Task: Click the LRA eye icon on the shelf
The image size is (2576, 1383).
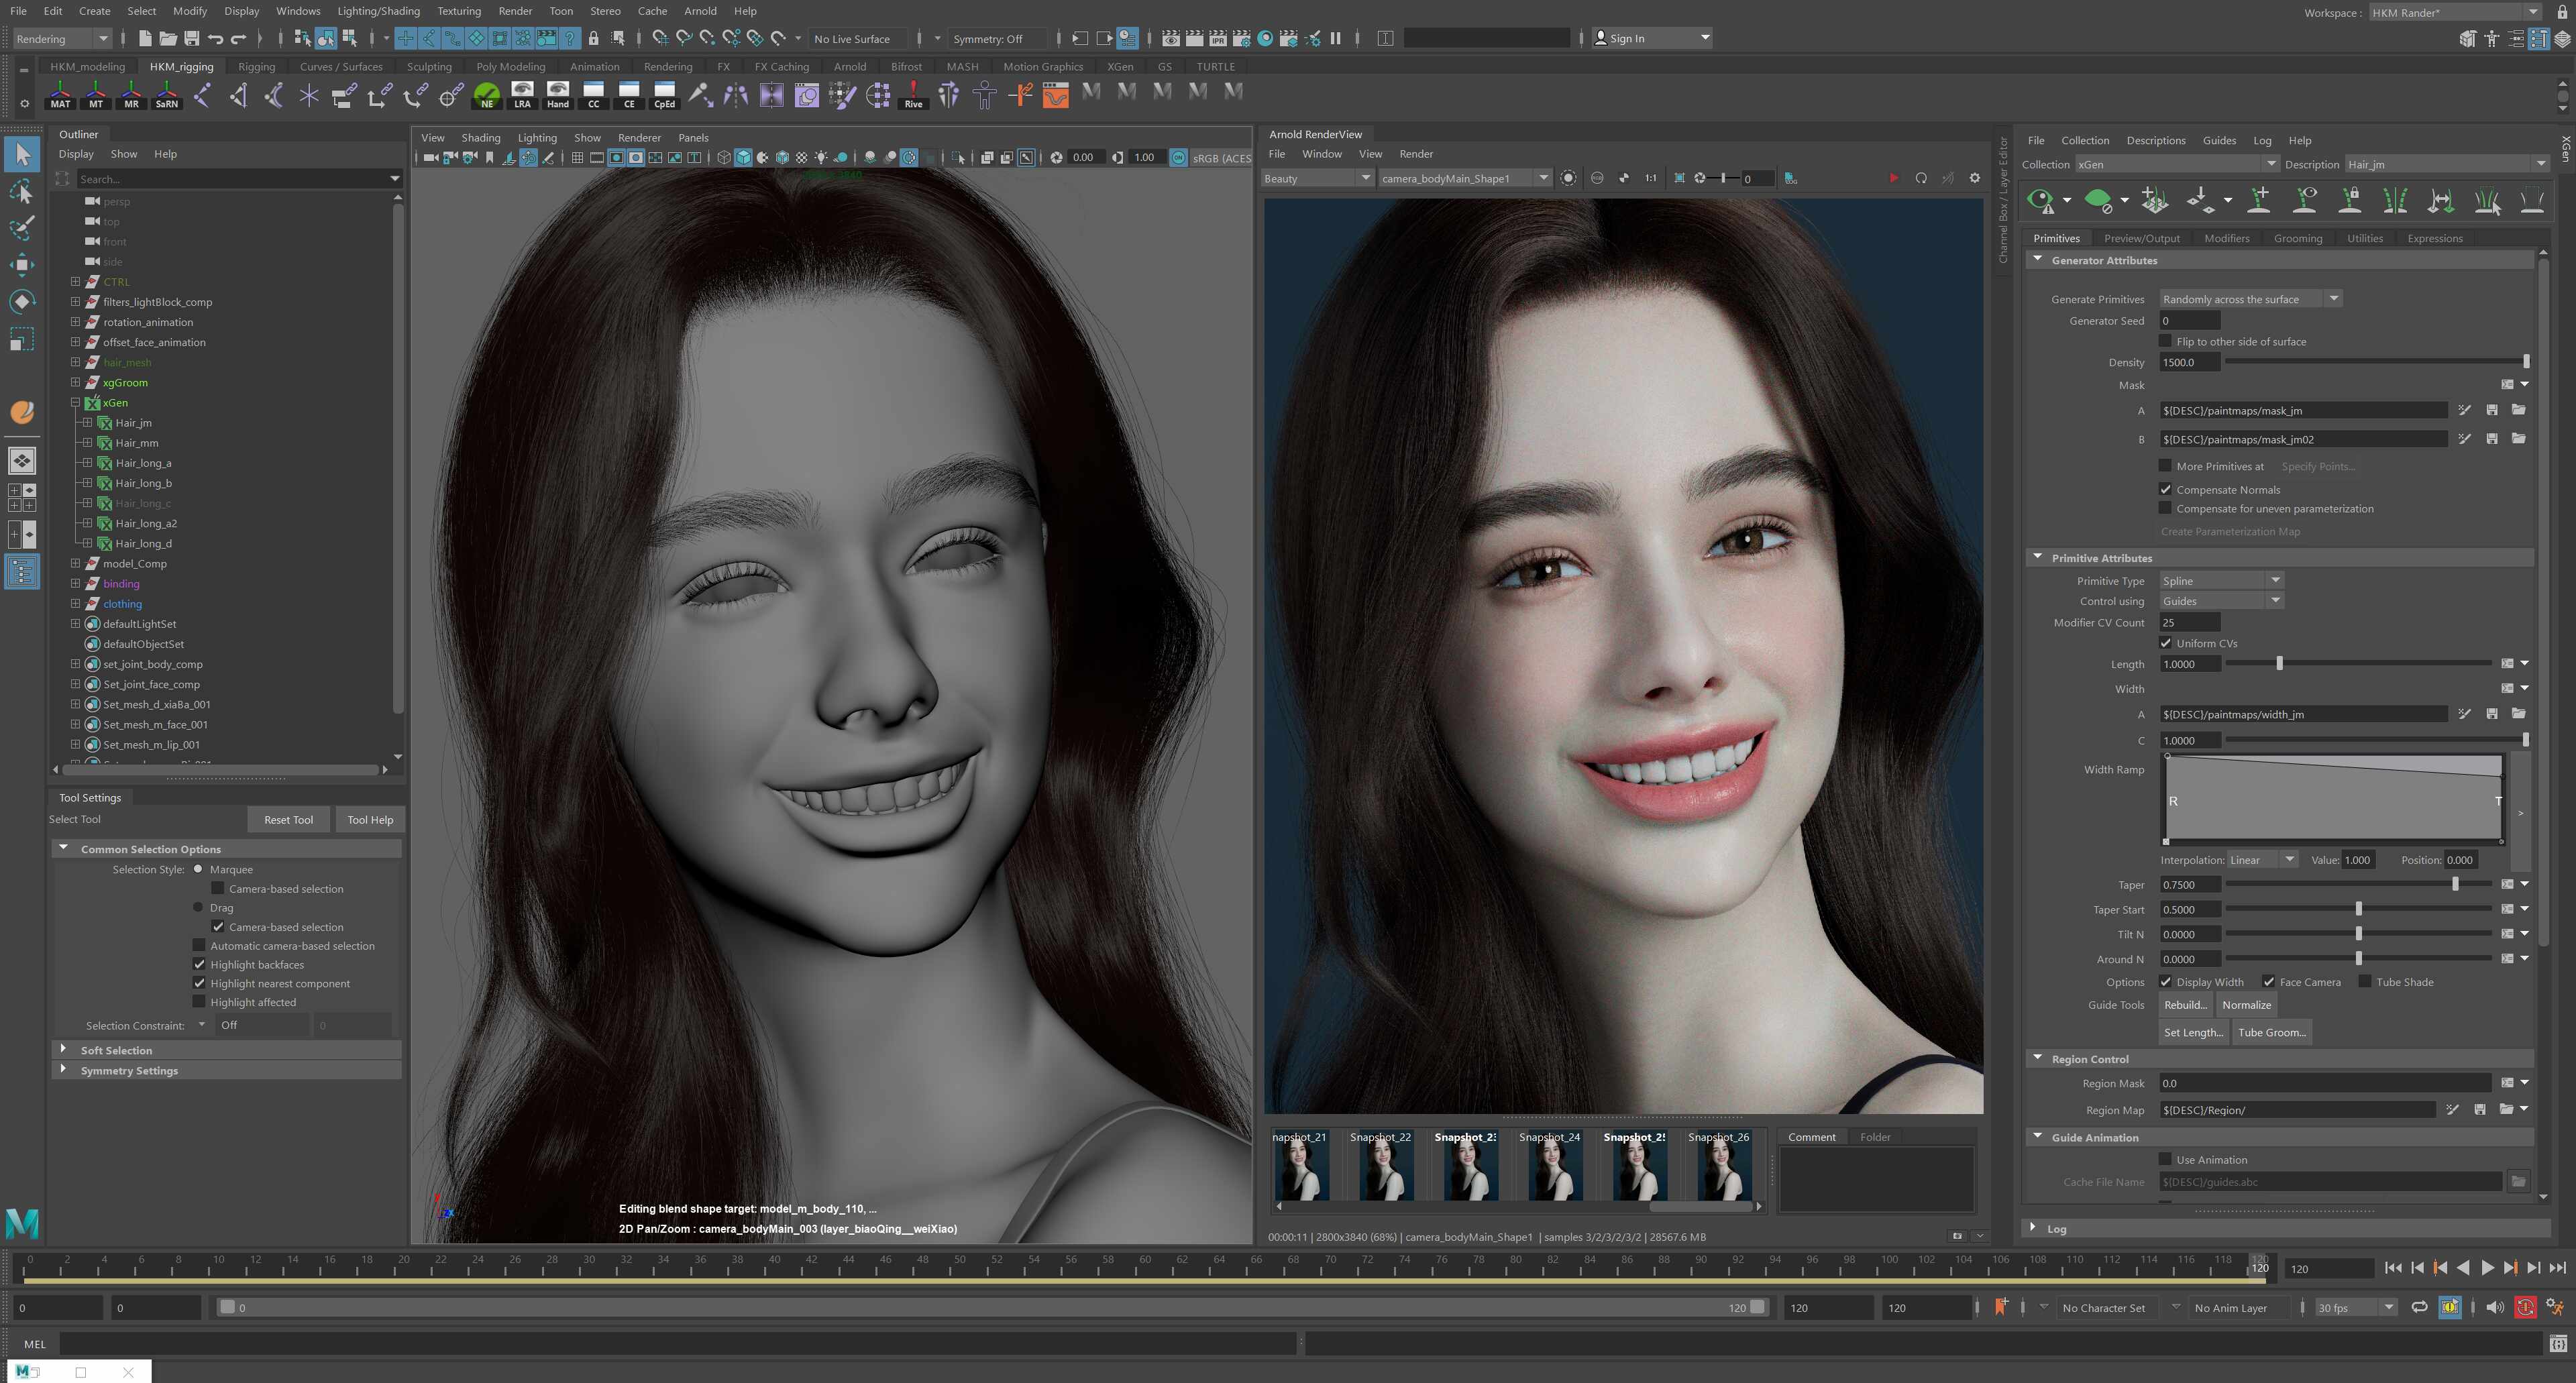Action: [x=522, y=95]
